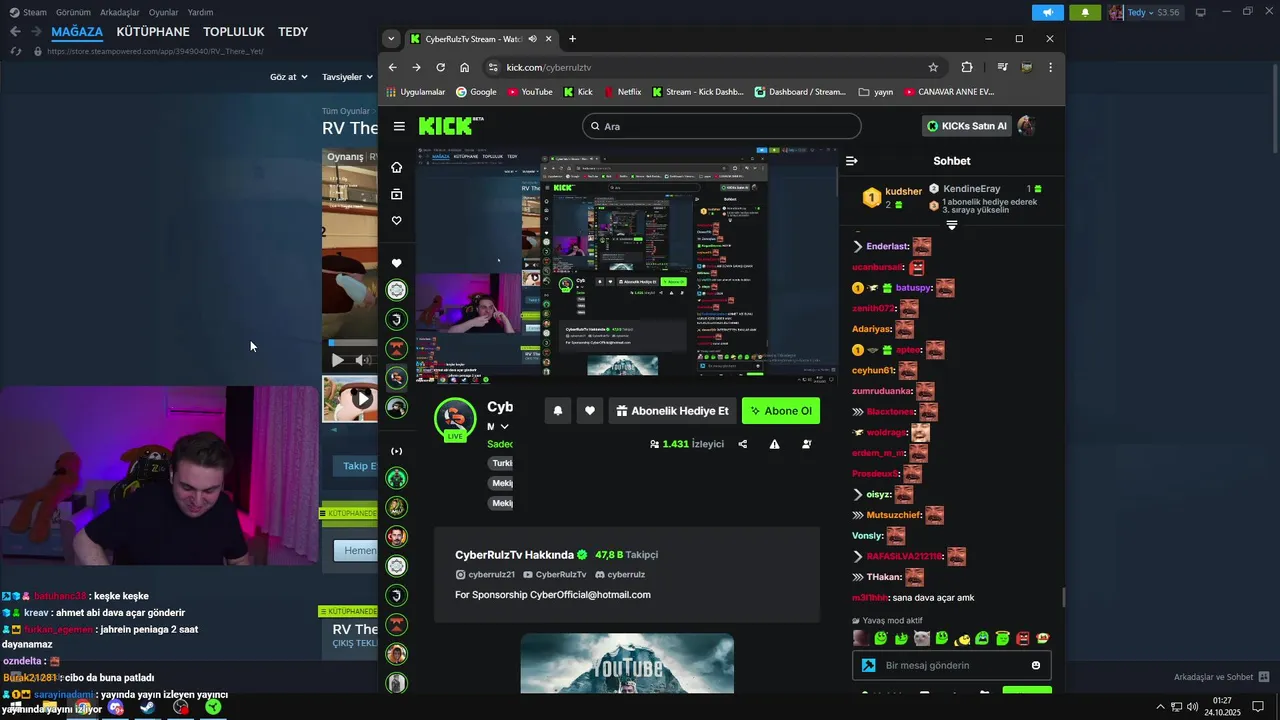Click the bell notification button for CyberRulzTv

(558, 411)
